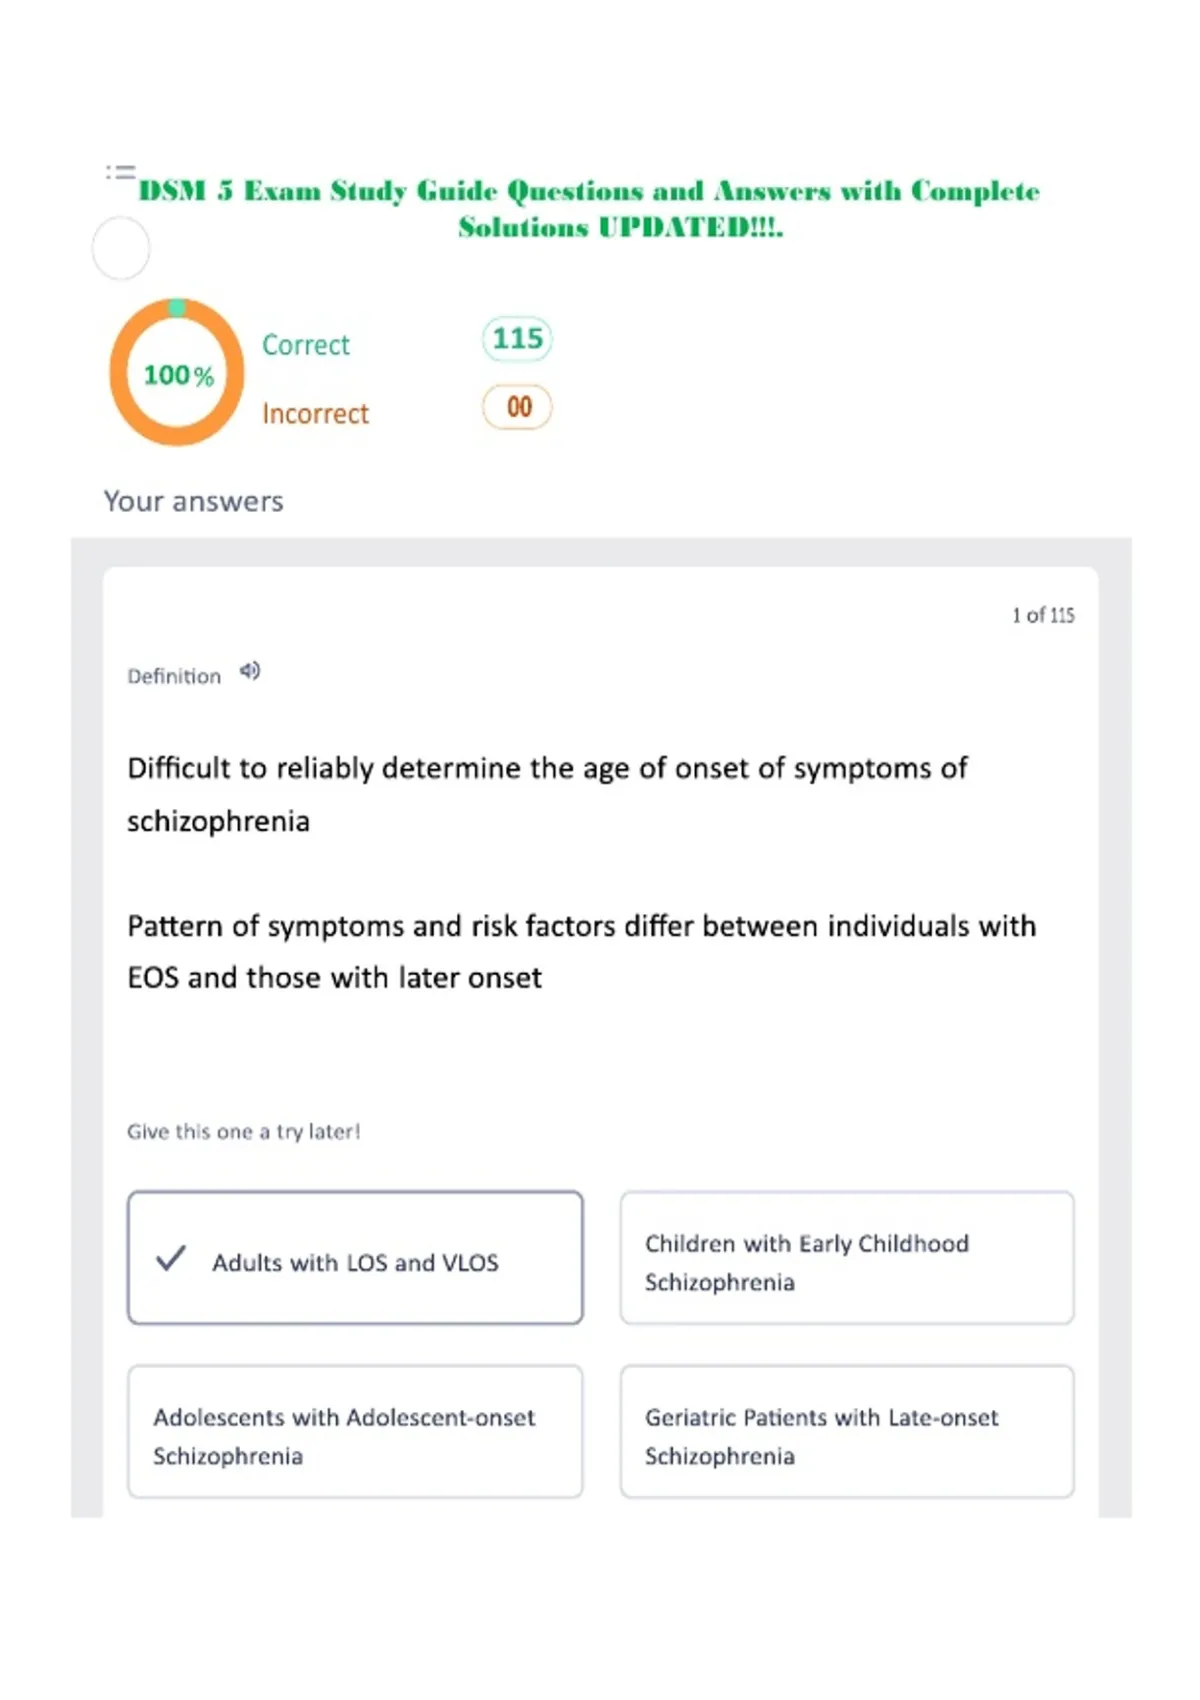Click the checkmark icon on selected answer
Image resolution: width=1200 pixels, height=1700 pixels.
point(171,1258)
